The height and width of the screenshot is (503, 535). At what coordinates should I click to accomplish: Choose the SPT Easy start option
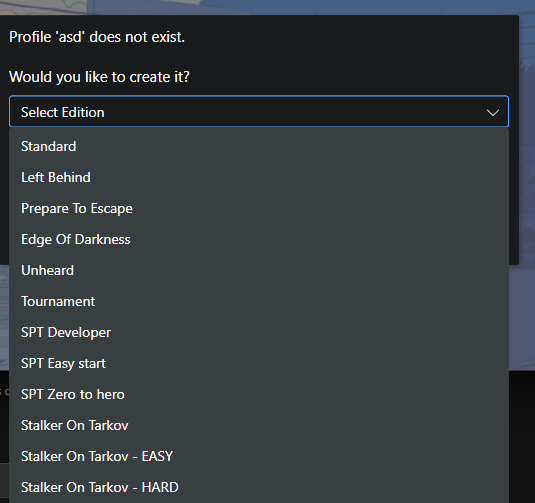click(x=259, y=364)
